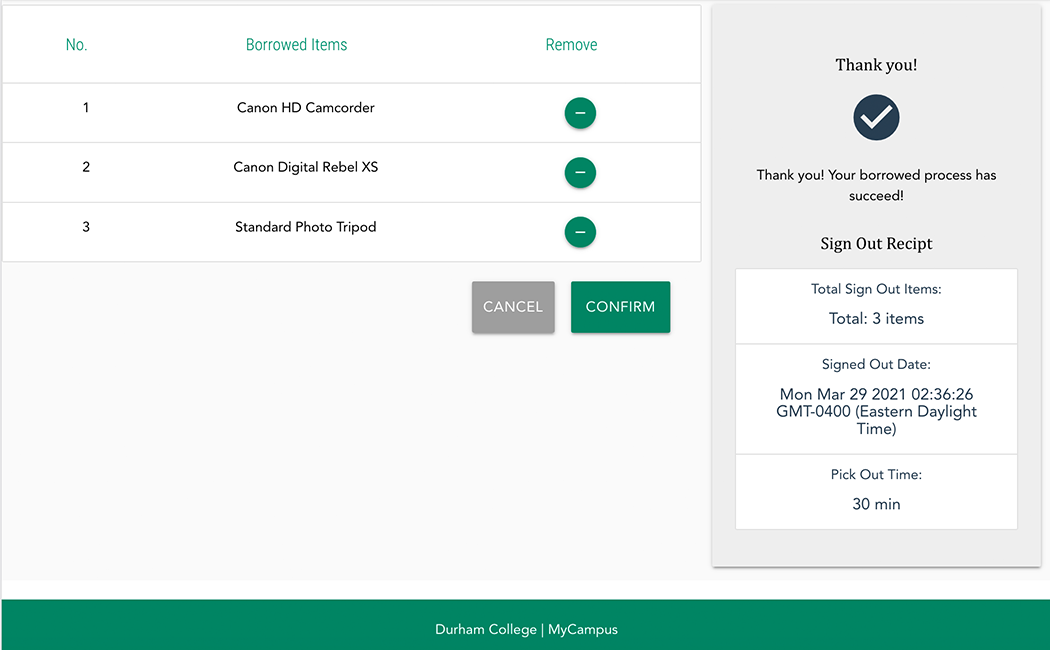Click the No. column header

coord(76,44)
